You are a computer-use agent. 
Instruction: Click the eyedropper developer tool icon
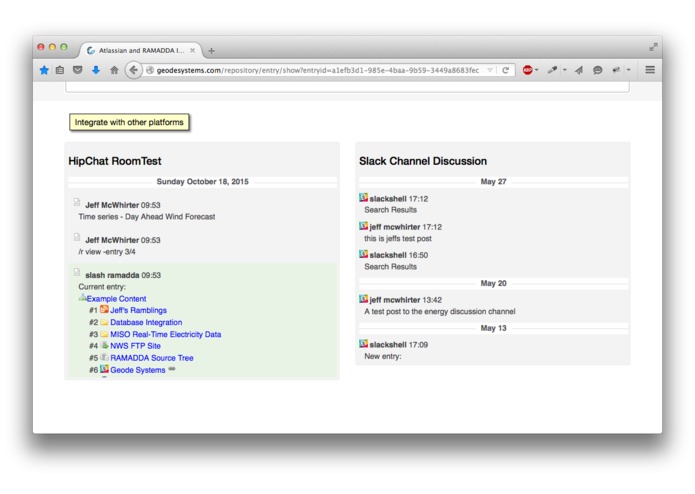tap(552, 70)
